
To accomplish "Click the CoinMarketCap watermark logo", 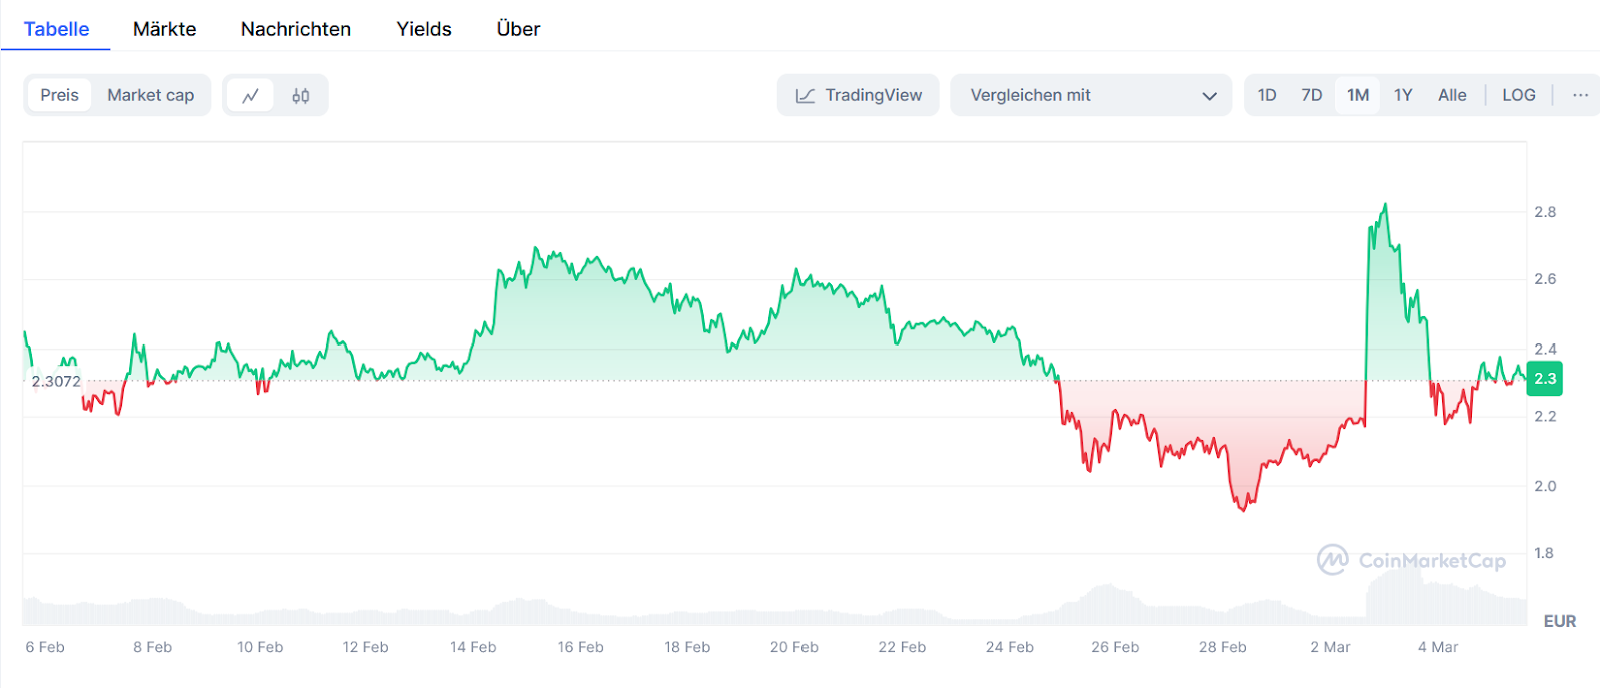I will [x=1411, y=560].
